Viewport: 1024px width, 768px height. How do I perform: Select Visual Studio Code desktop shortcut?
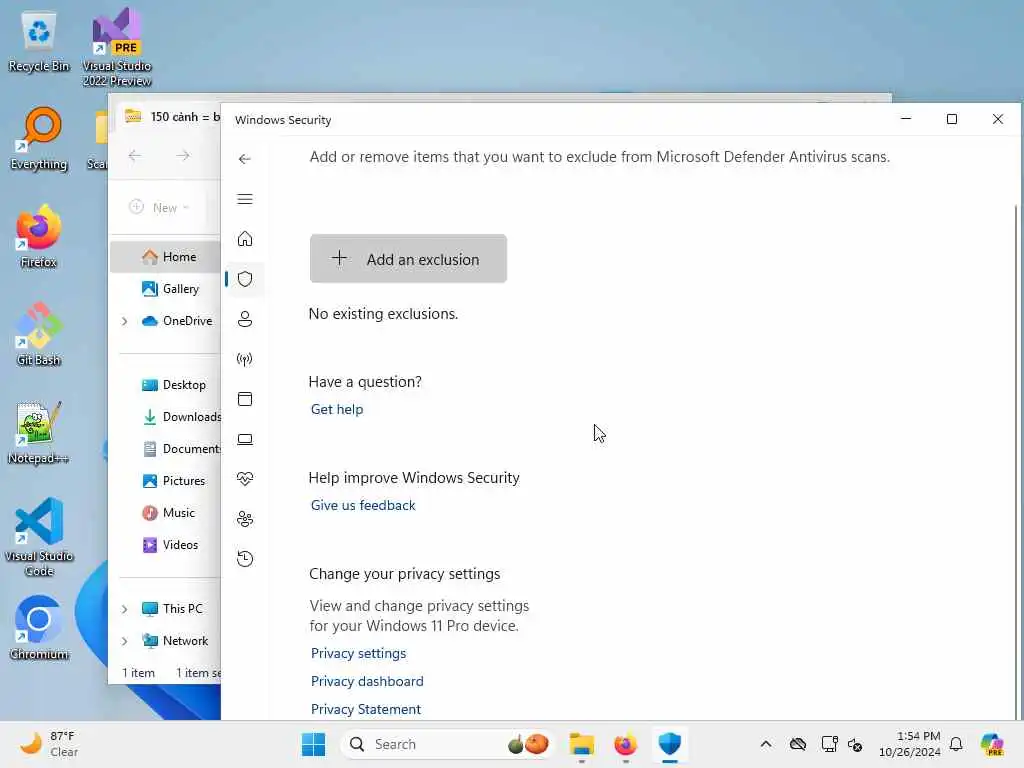coord(39,537)
